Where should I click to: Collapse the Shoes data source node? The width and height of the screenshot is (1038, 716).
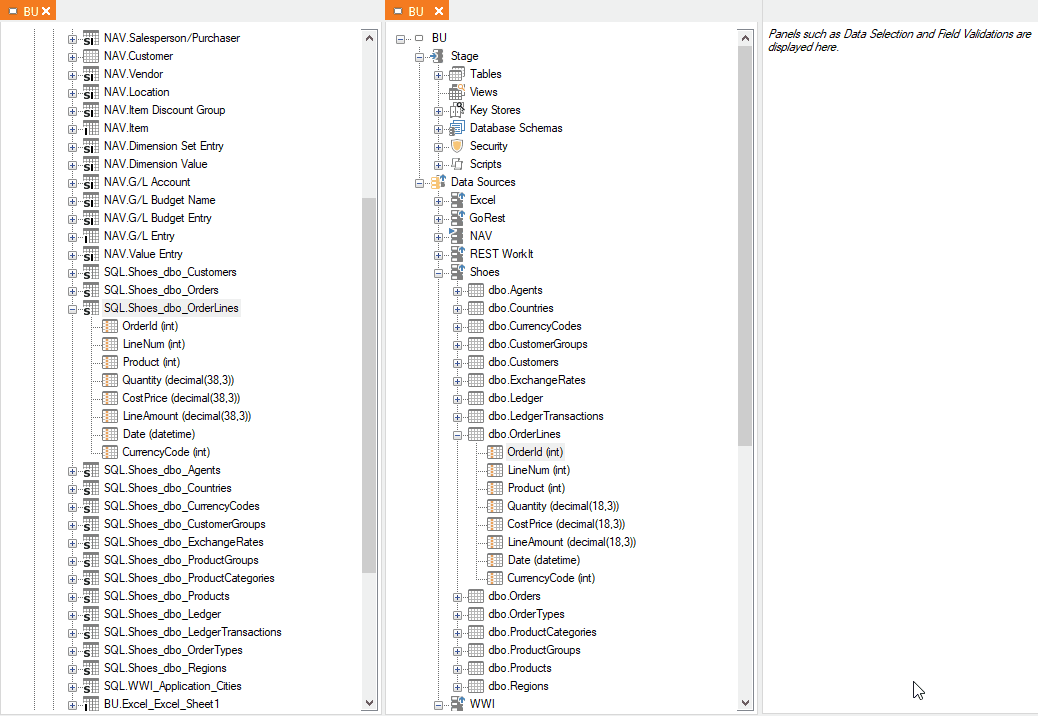pyautogui.click(x=438, y=273)
